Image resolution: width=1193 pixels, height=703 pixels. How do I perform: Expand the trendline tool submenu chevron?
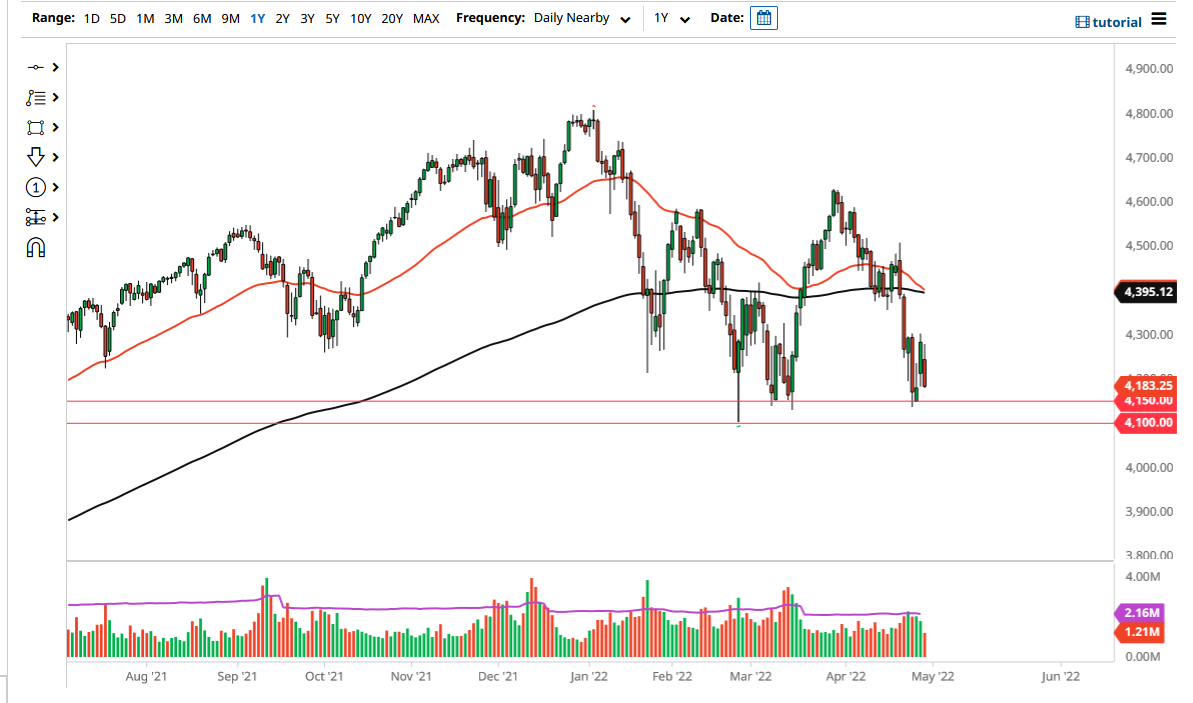(55, 67)
